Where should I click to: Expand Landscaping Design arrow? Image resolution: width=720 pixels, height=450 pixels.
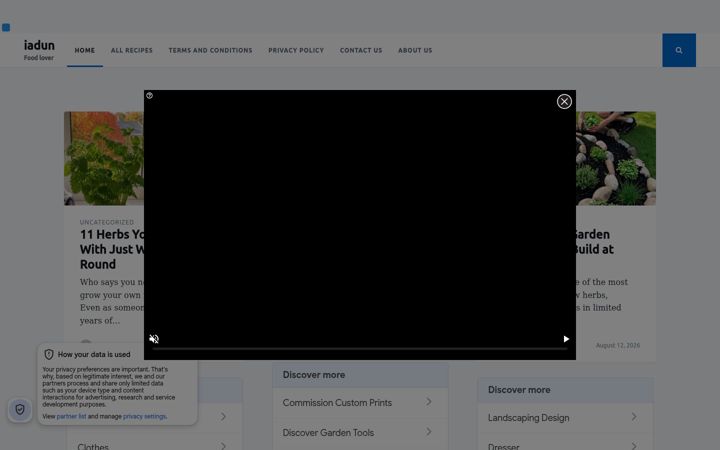tap(634, 417)
